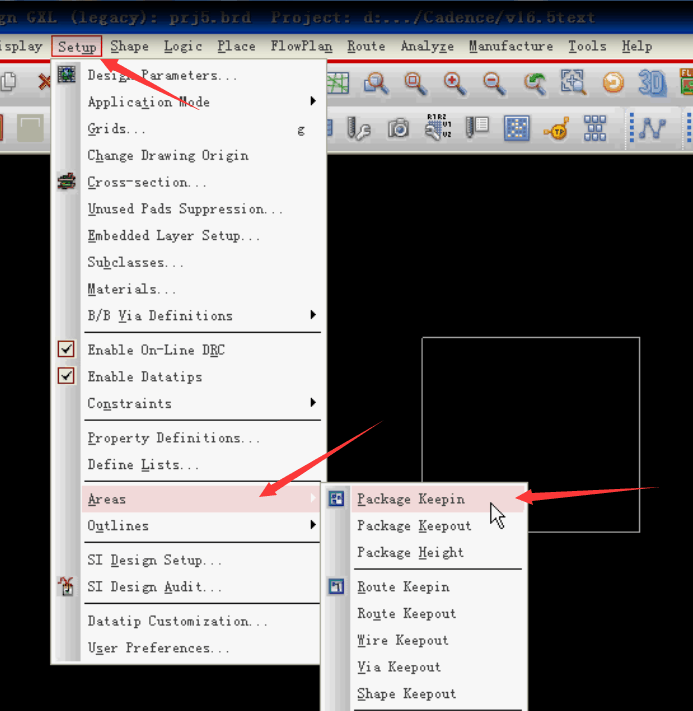Expand the Areas submenu
Viewport: 693px width, 711px height.
(201, 499)
